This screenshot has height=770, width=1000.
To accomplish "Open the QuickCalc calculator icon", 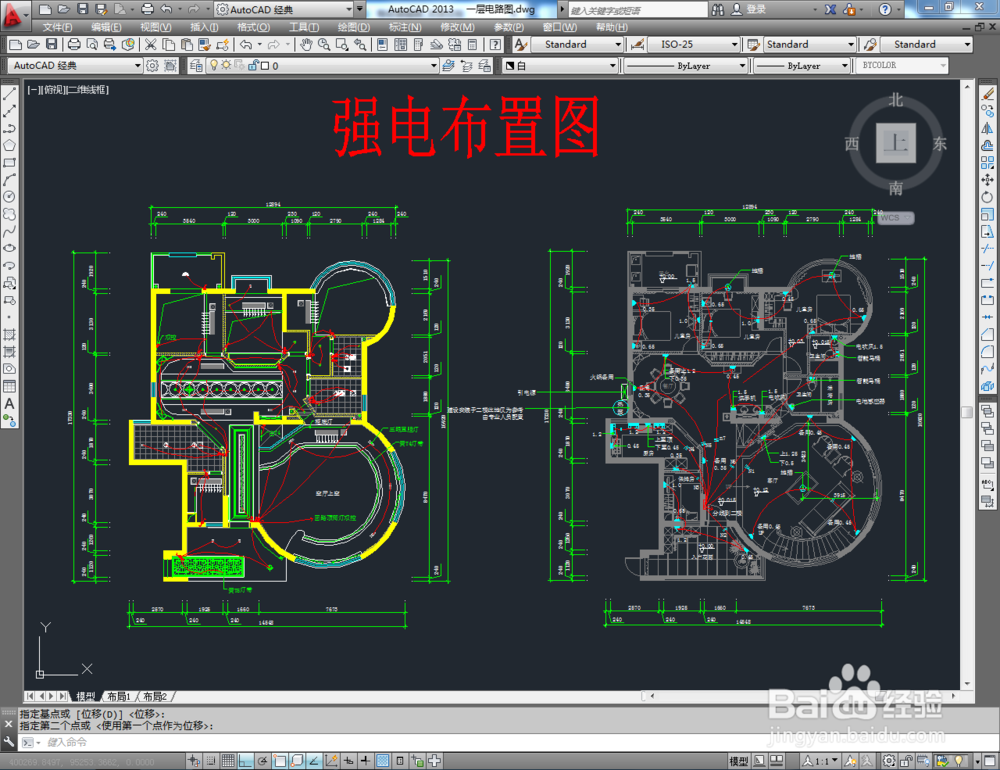I will [x=473, y=44].
